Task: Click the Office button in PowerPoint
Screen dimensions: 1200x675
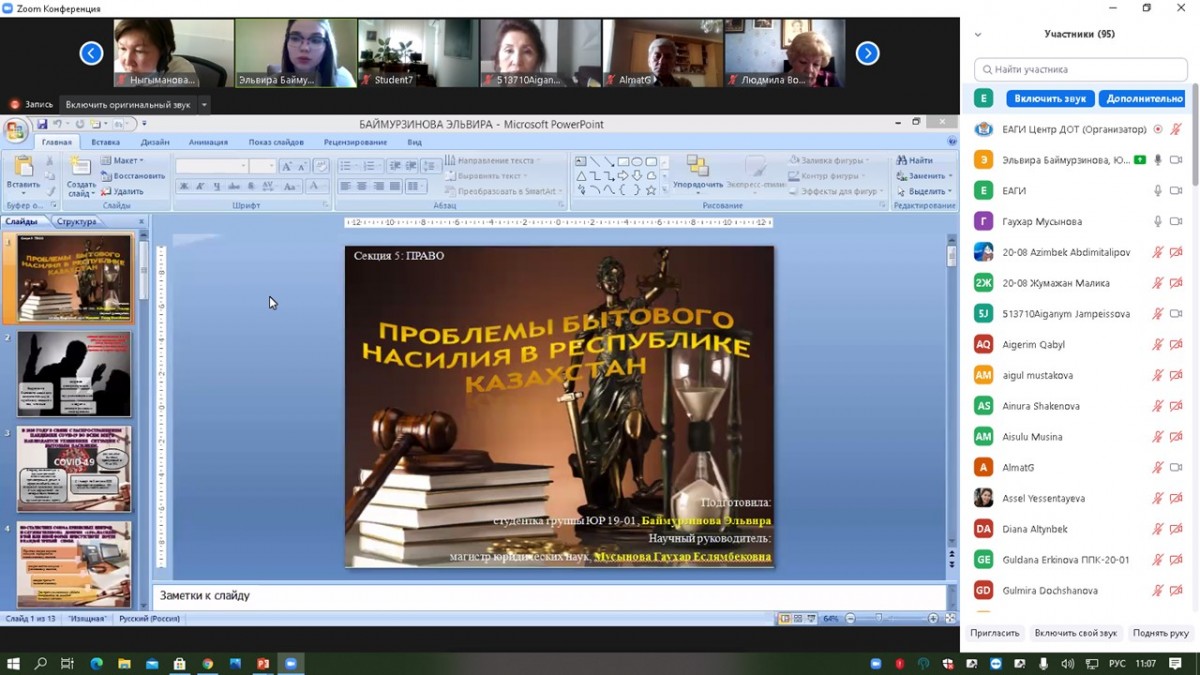Action: (x=16, y=131)
